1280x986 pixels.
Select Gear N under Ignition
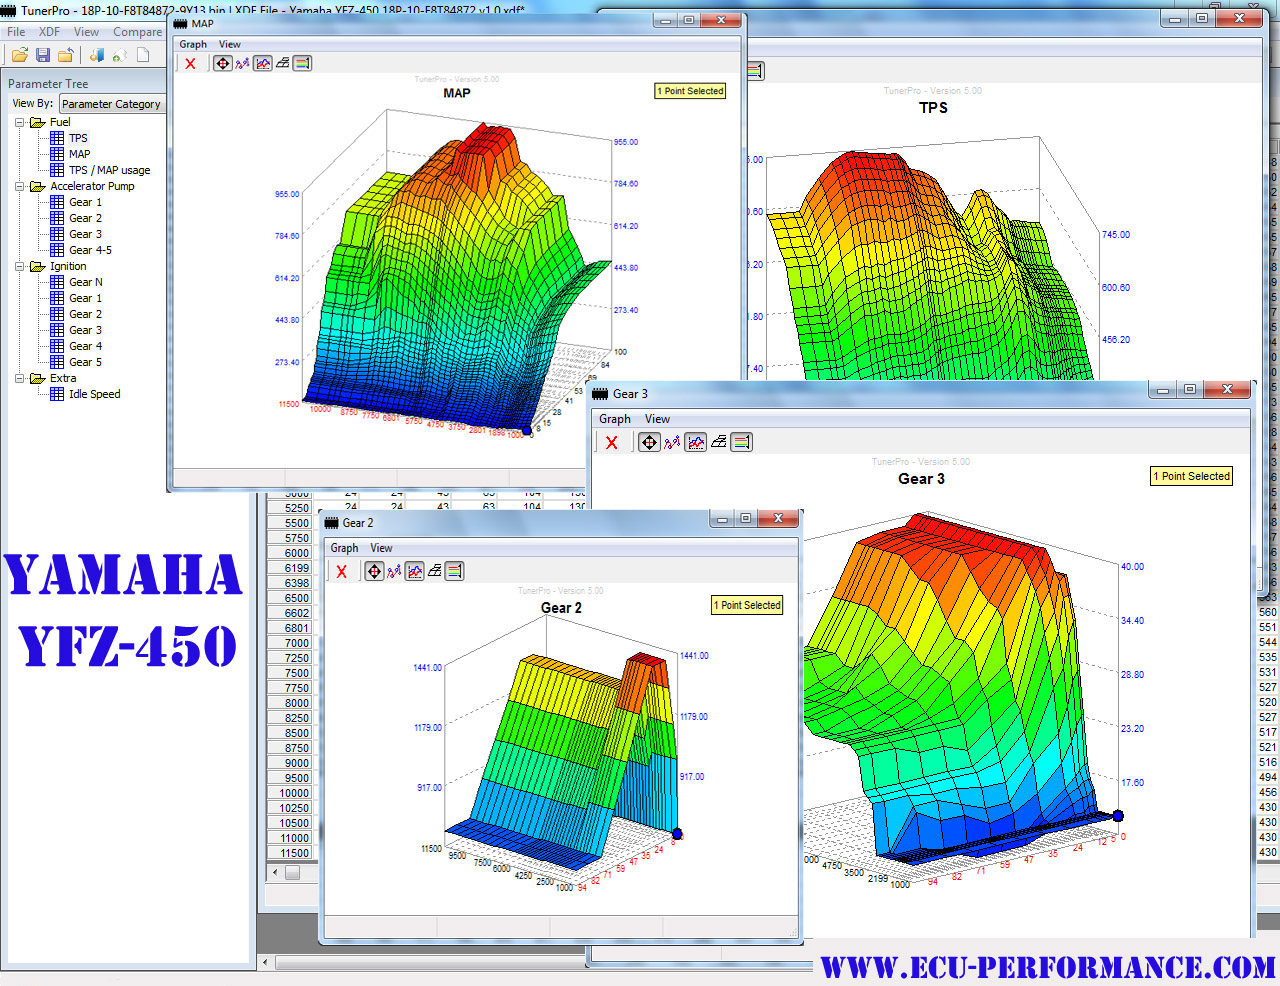click(85, 282)
